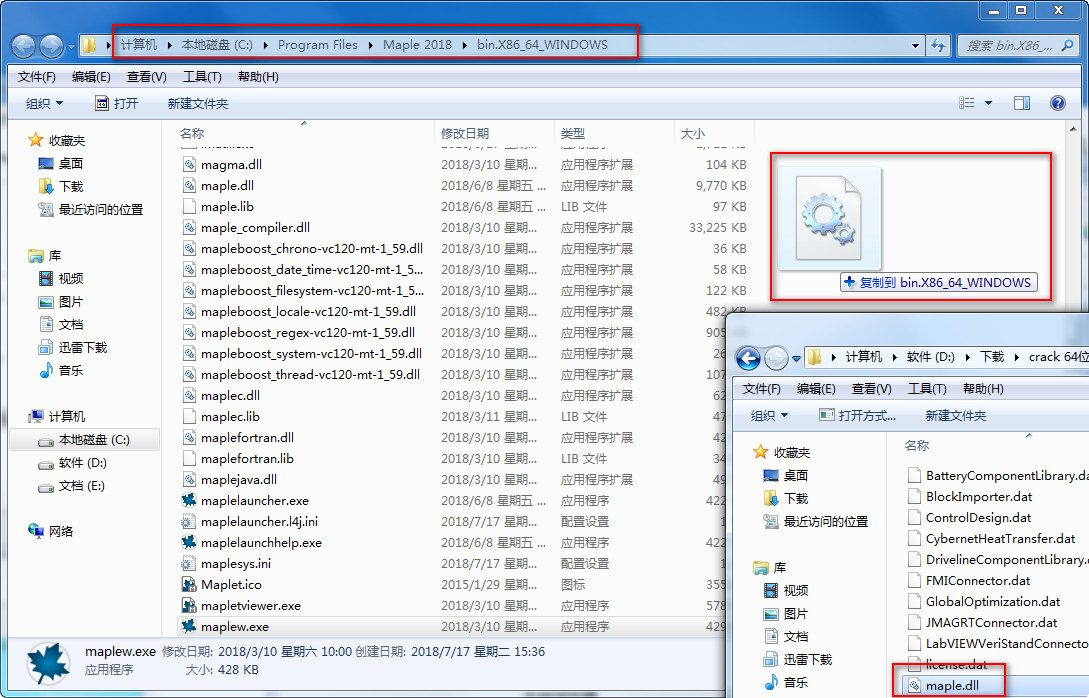Select maple.dll in the crack window

[x=952, y=685]
